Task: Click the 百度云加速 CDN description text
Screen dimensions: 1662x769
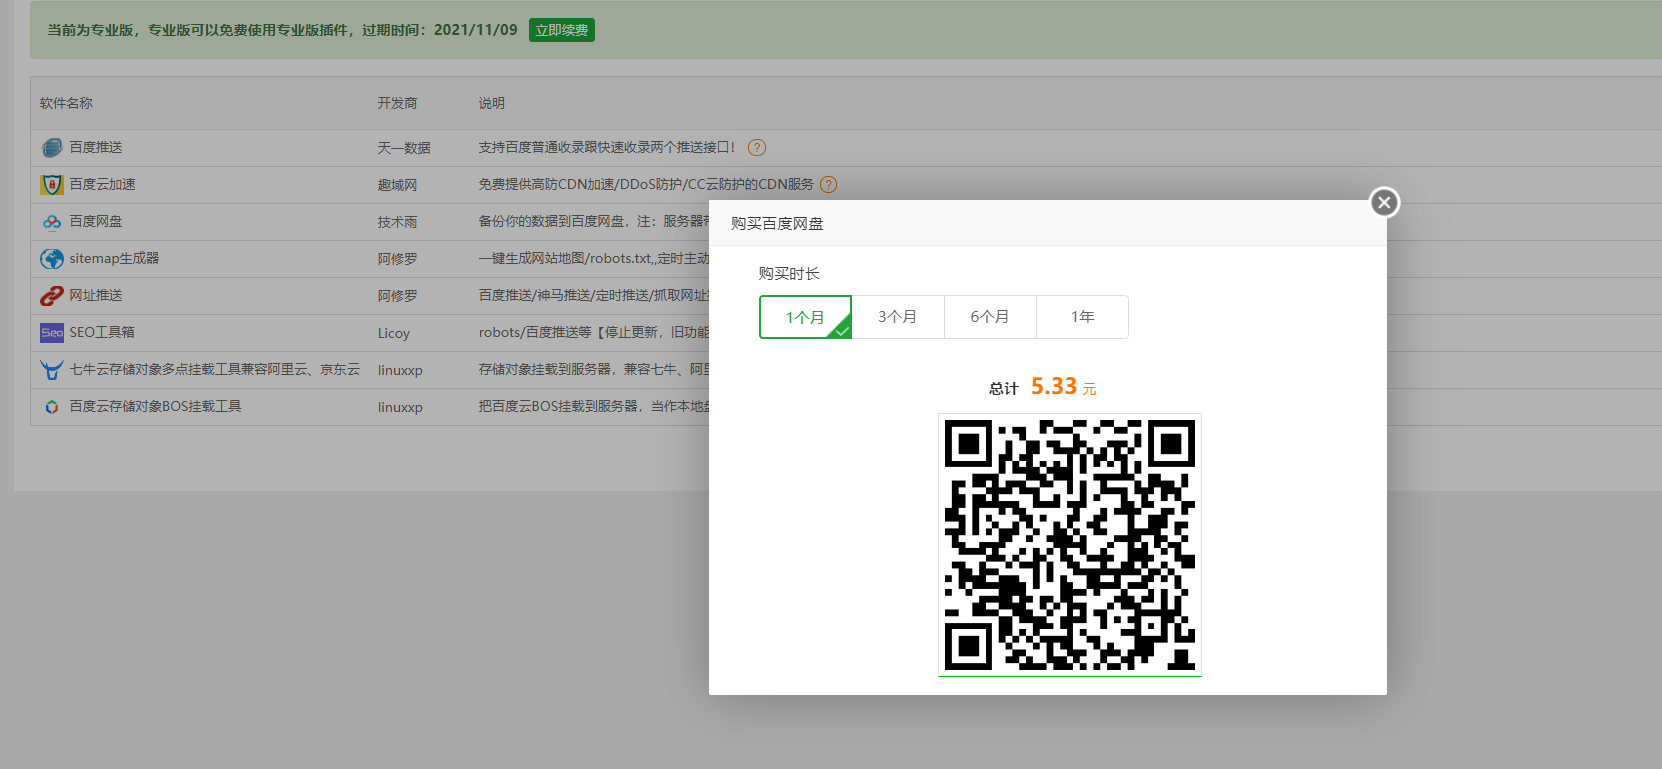Action: (646, 184)
